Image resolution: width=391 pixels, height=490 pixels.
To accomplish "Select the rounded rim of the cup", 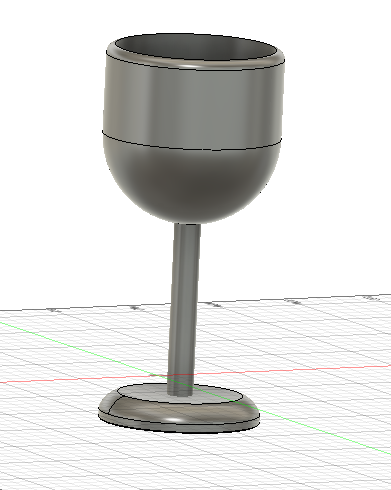I will [x=195, y=66].
